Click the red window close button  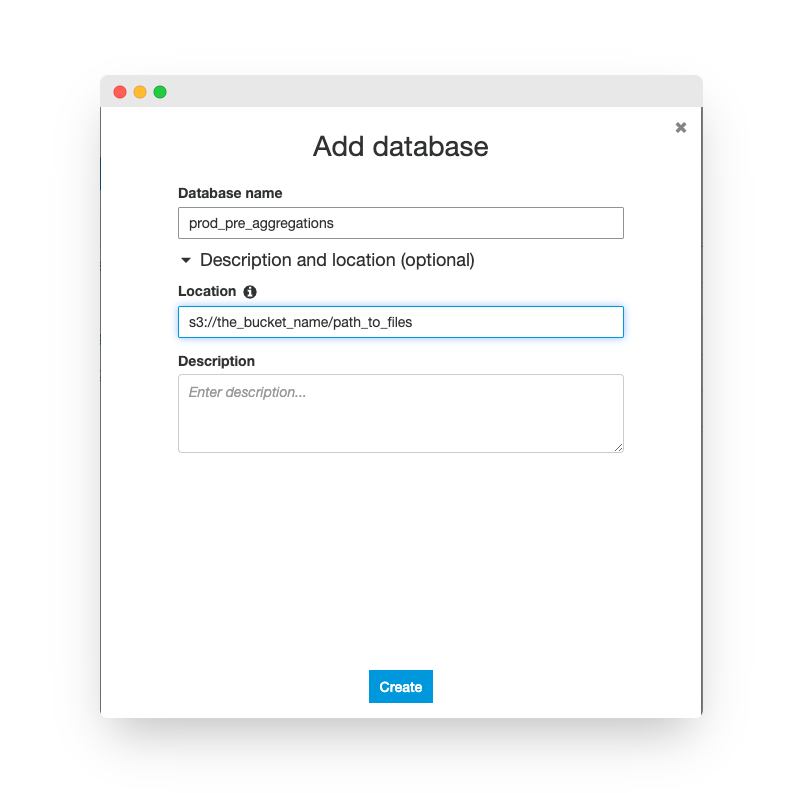click(x=120, y=92)
